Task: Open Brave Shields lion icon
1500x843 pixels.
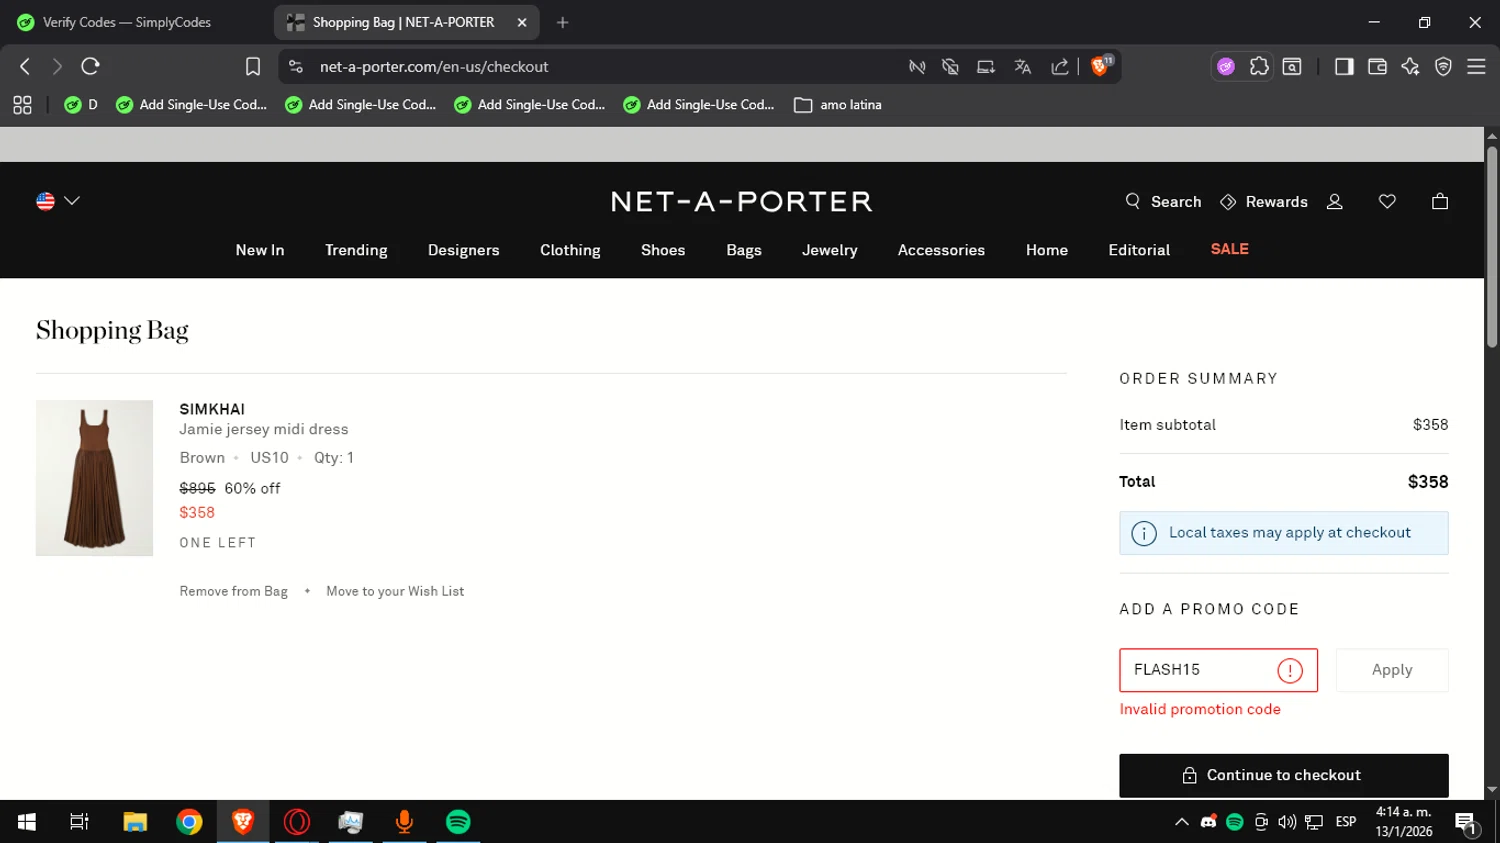Action: tap(1100, 66)
